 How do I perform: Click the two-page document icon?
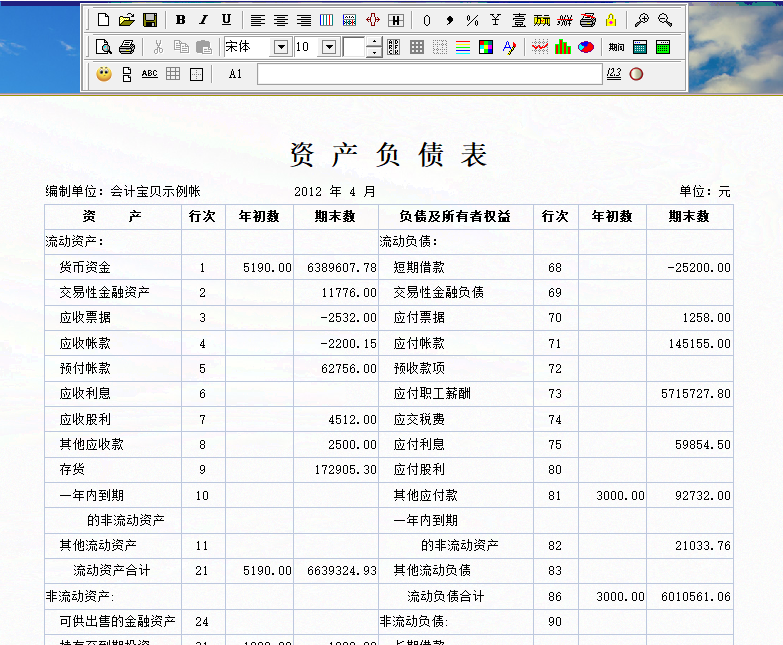tap(127, 74)
